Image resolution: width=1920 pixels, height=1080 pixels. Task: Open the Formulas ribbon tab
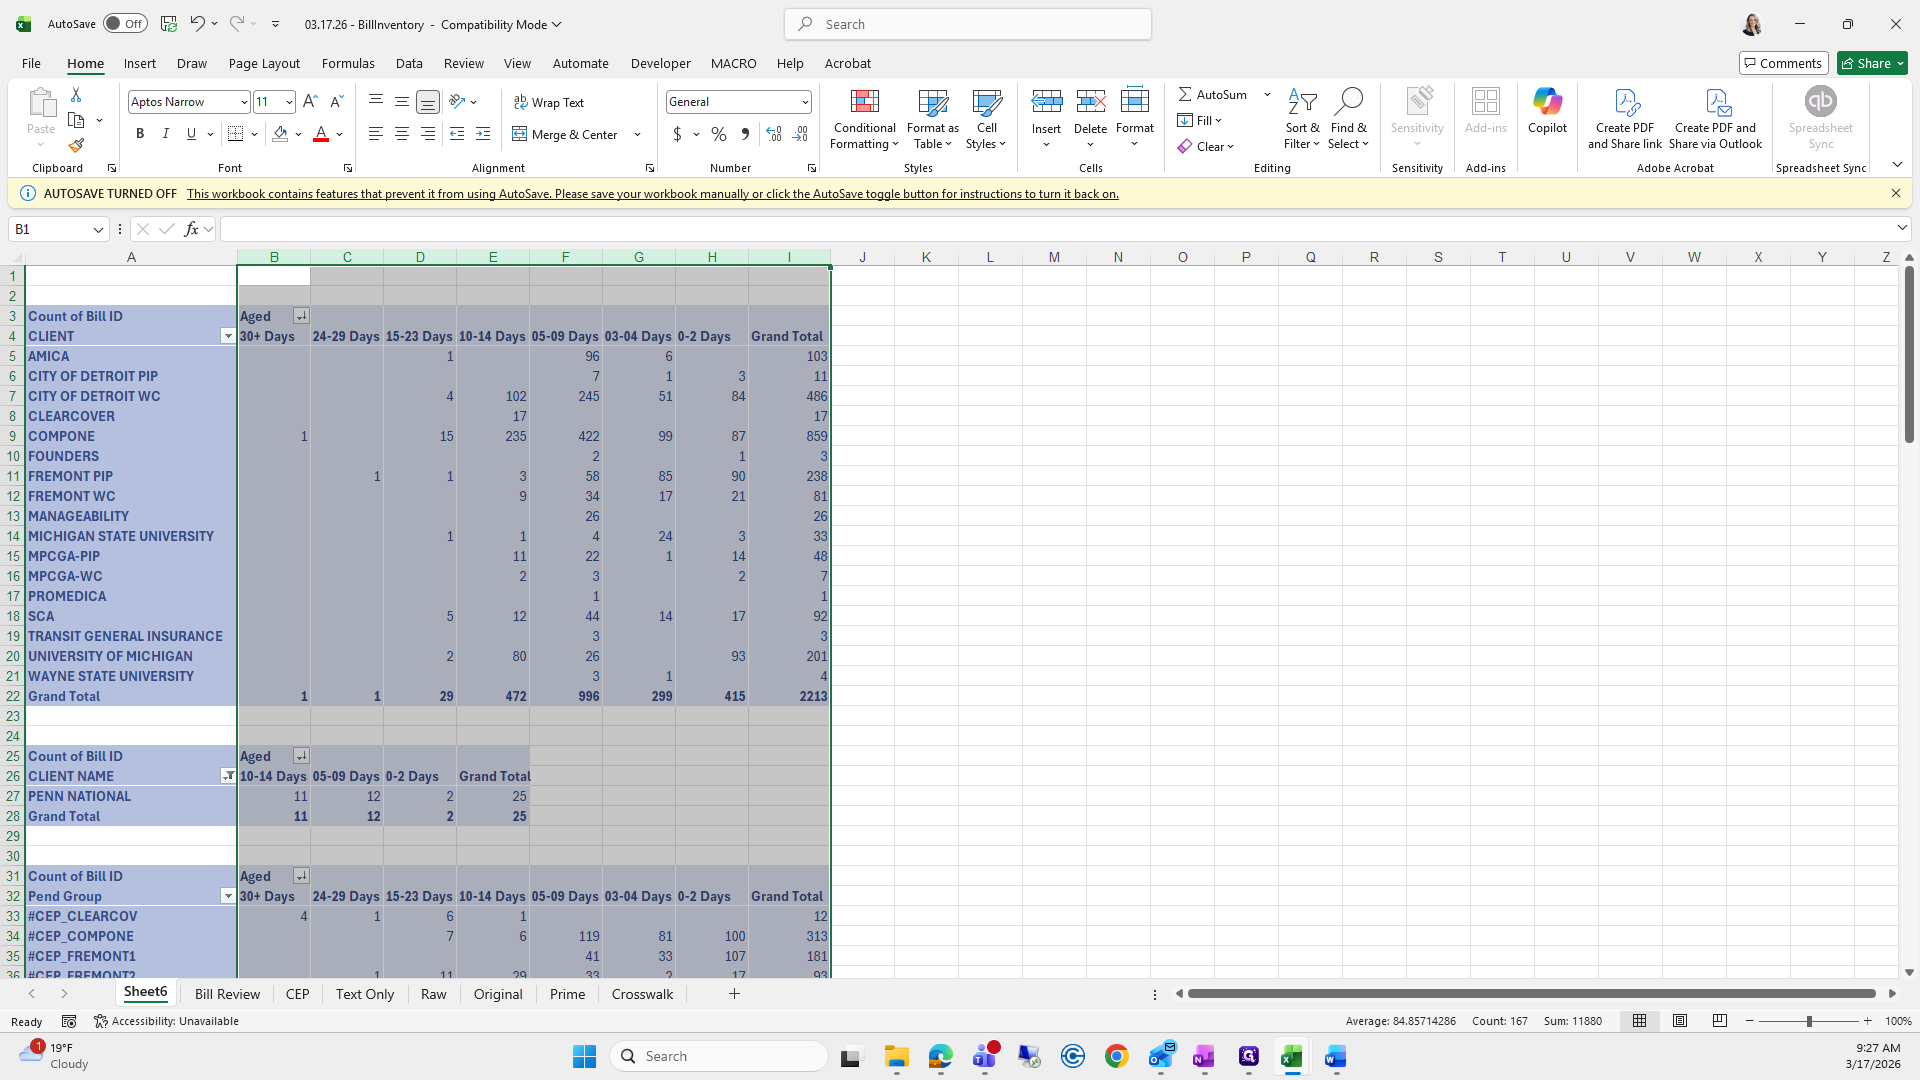pos(348,63)
